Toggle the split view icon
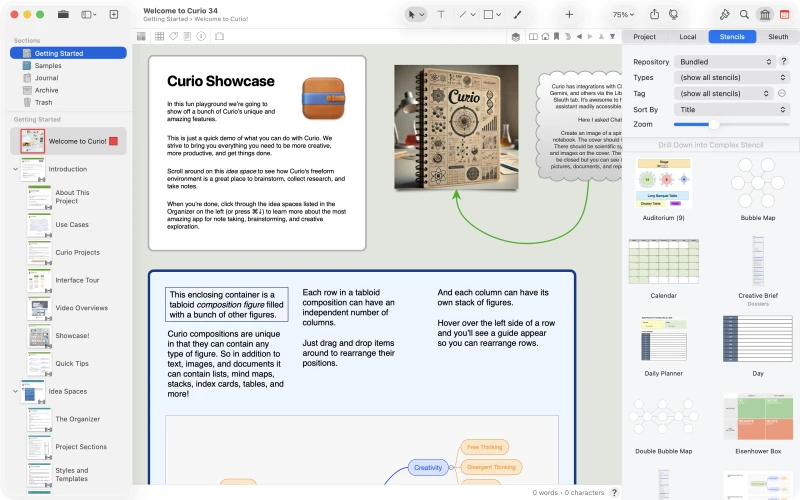Viewport: 800px width, 500px height. coord(533,37)
